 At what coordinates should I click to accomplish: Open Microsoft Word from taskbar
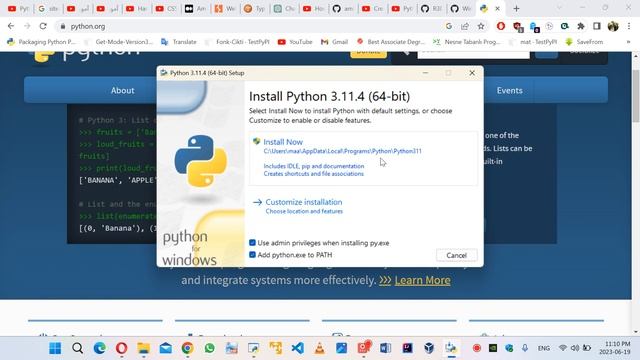[385, 348]
